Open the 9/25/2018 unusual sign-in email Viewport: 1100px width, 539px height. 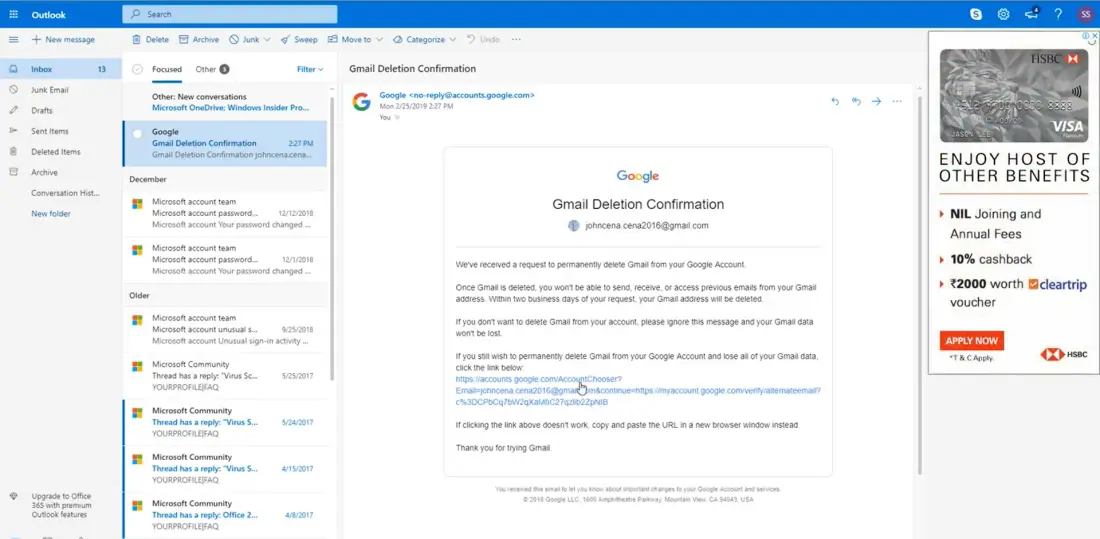[224, 330]
